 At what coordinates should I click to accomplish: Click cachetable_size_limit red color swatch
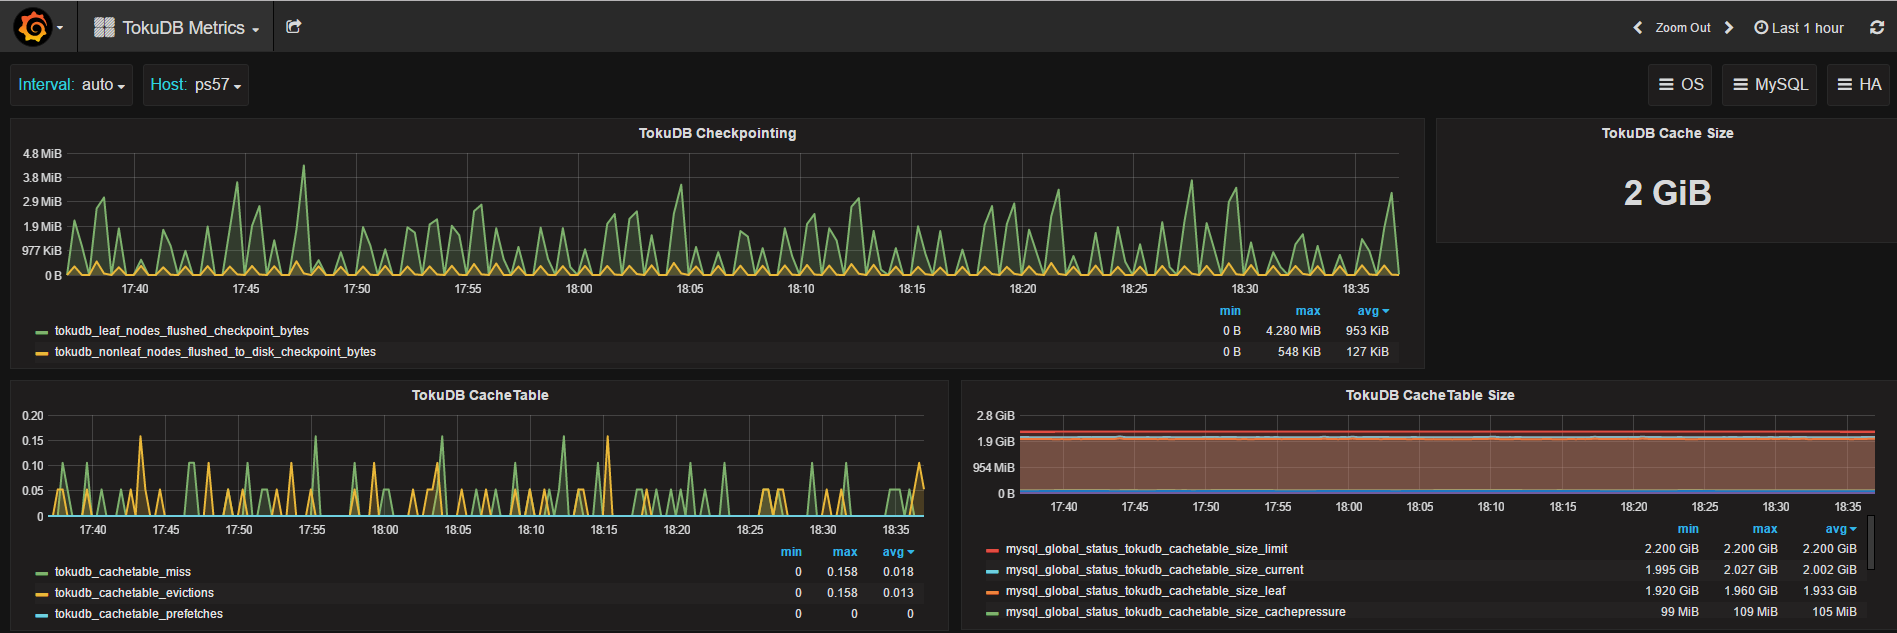tap(992, 550)
